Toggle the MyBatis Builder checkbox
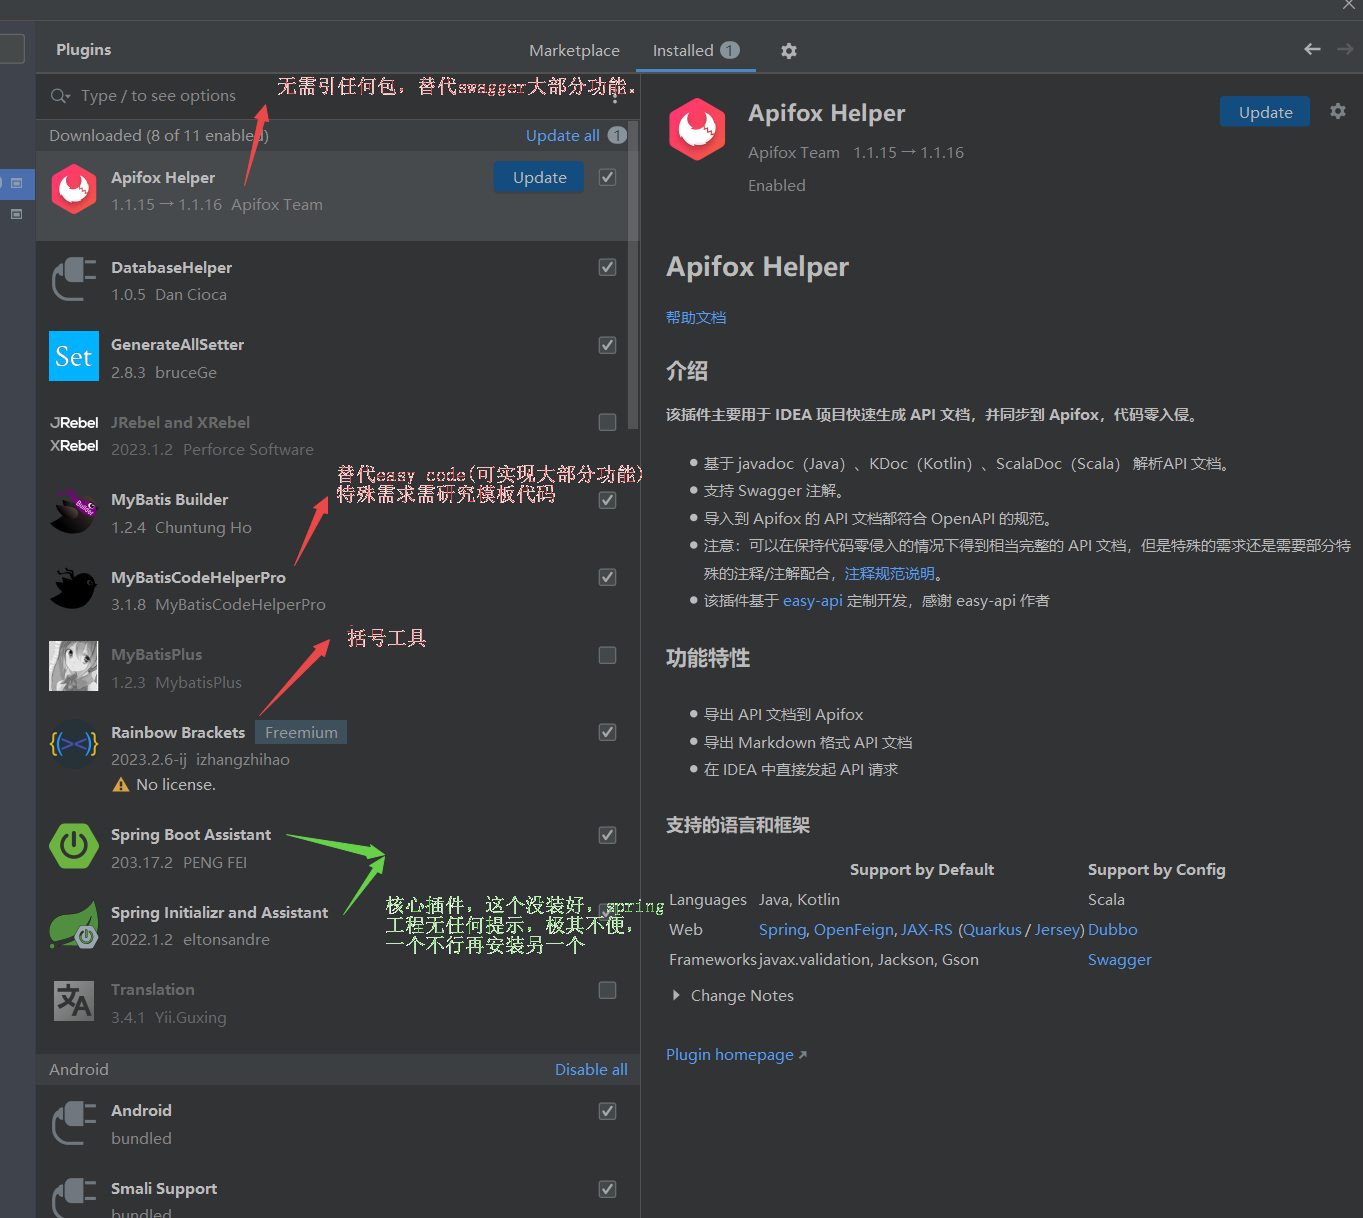 [x=607, y=500]
